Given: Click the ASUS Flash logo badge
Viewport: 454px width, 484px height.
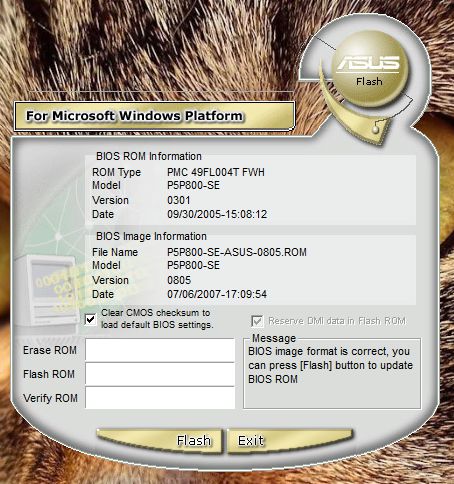Looking at the screenshot, I should [369, 68].
